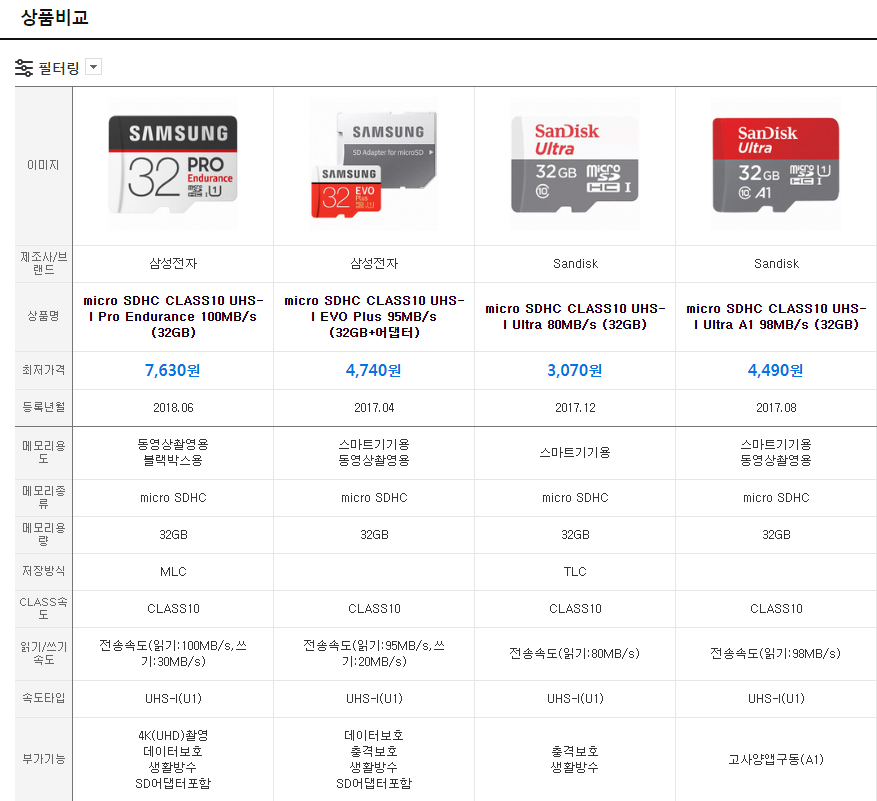Click the 메모리종류 row header
Image resolution: width=877 pixels, height=801 pixels.
click(x=44, y=497)
